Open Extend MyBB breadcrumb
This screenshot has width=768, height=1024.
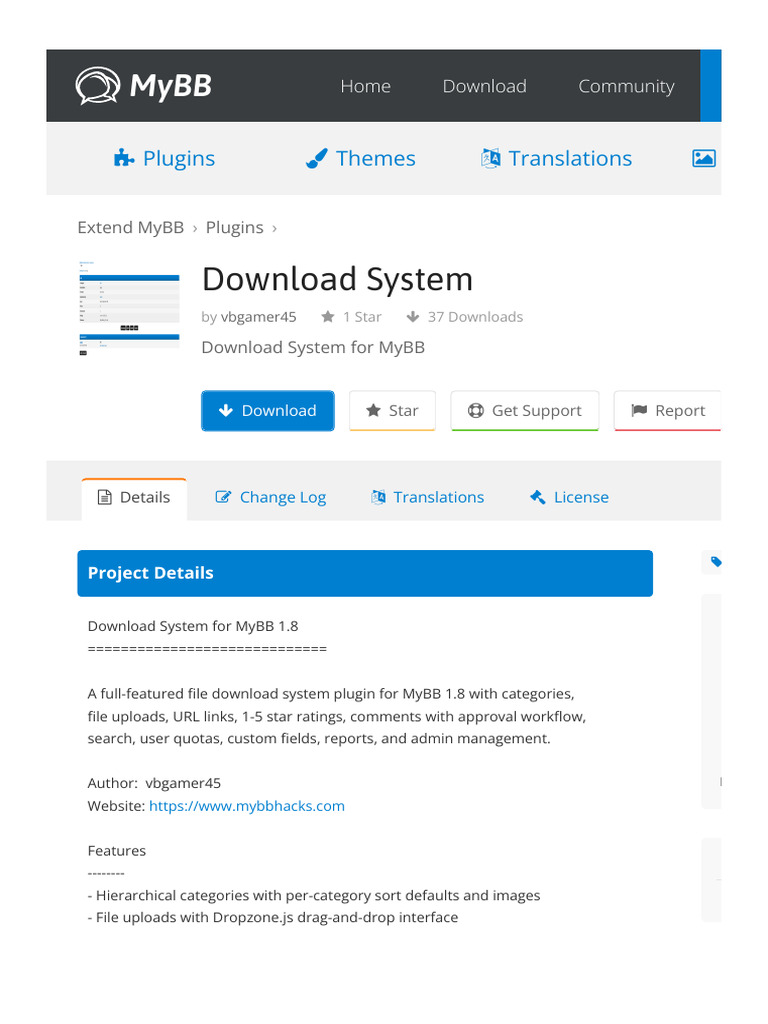coord(131,227)
